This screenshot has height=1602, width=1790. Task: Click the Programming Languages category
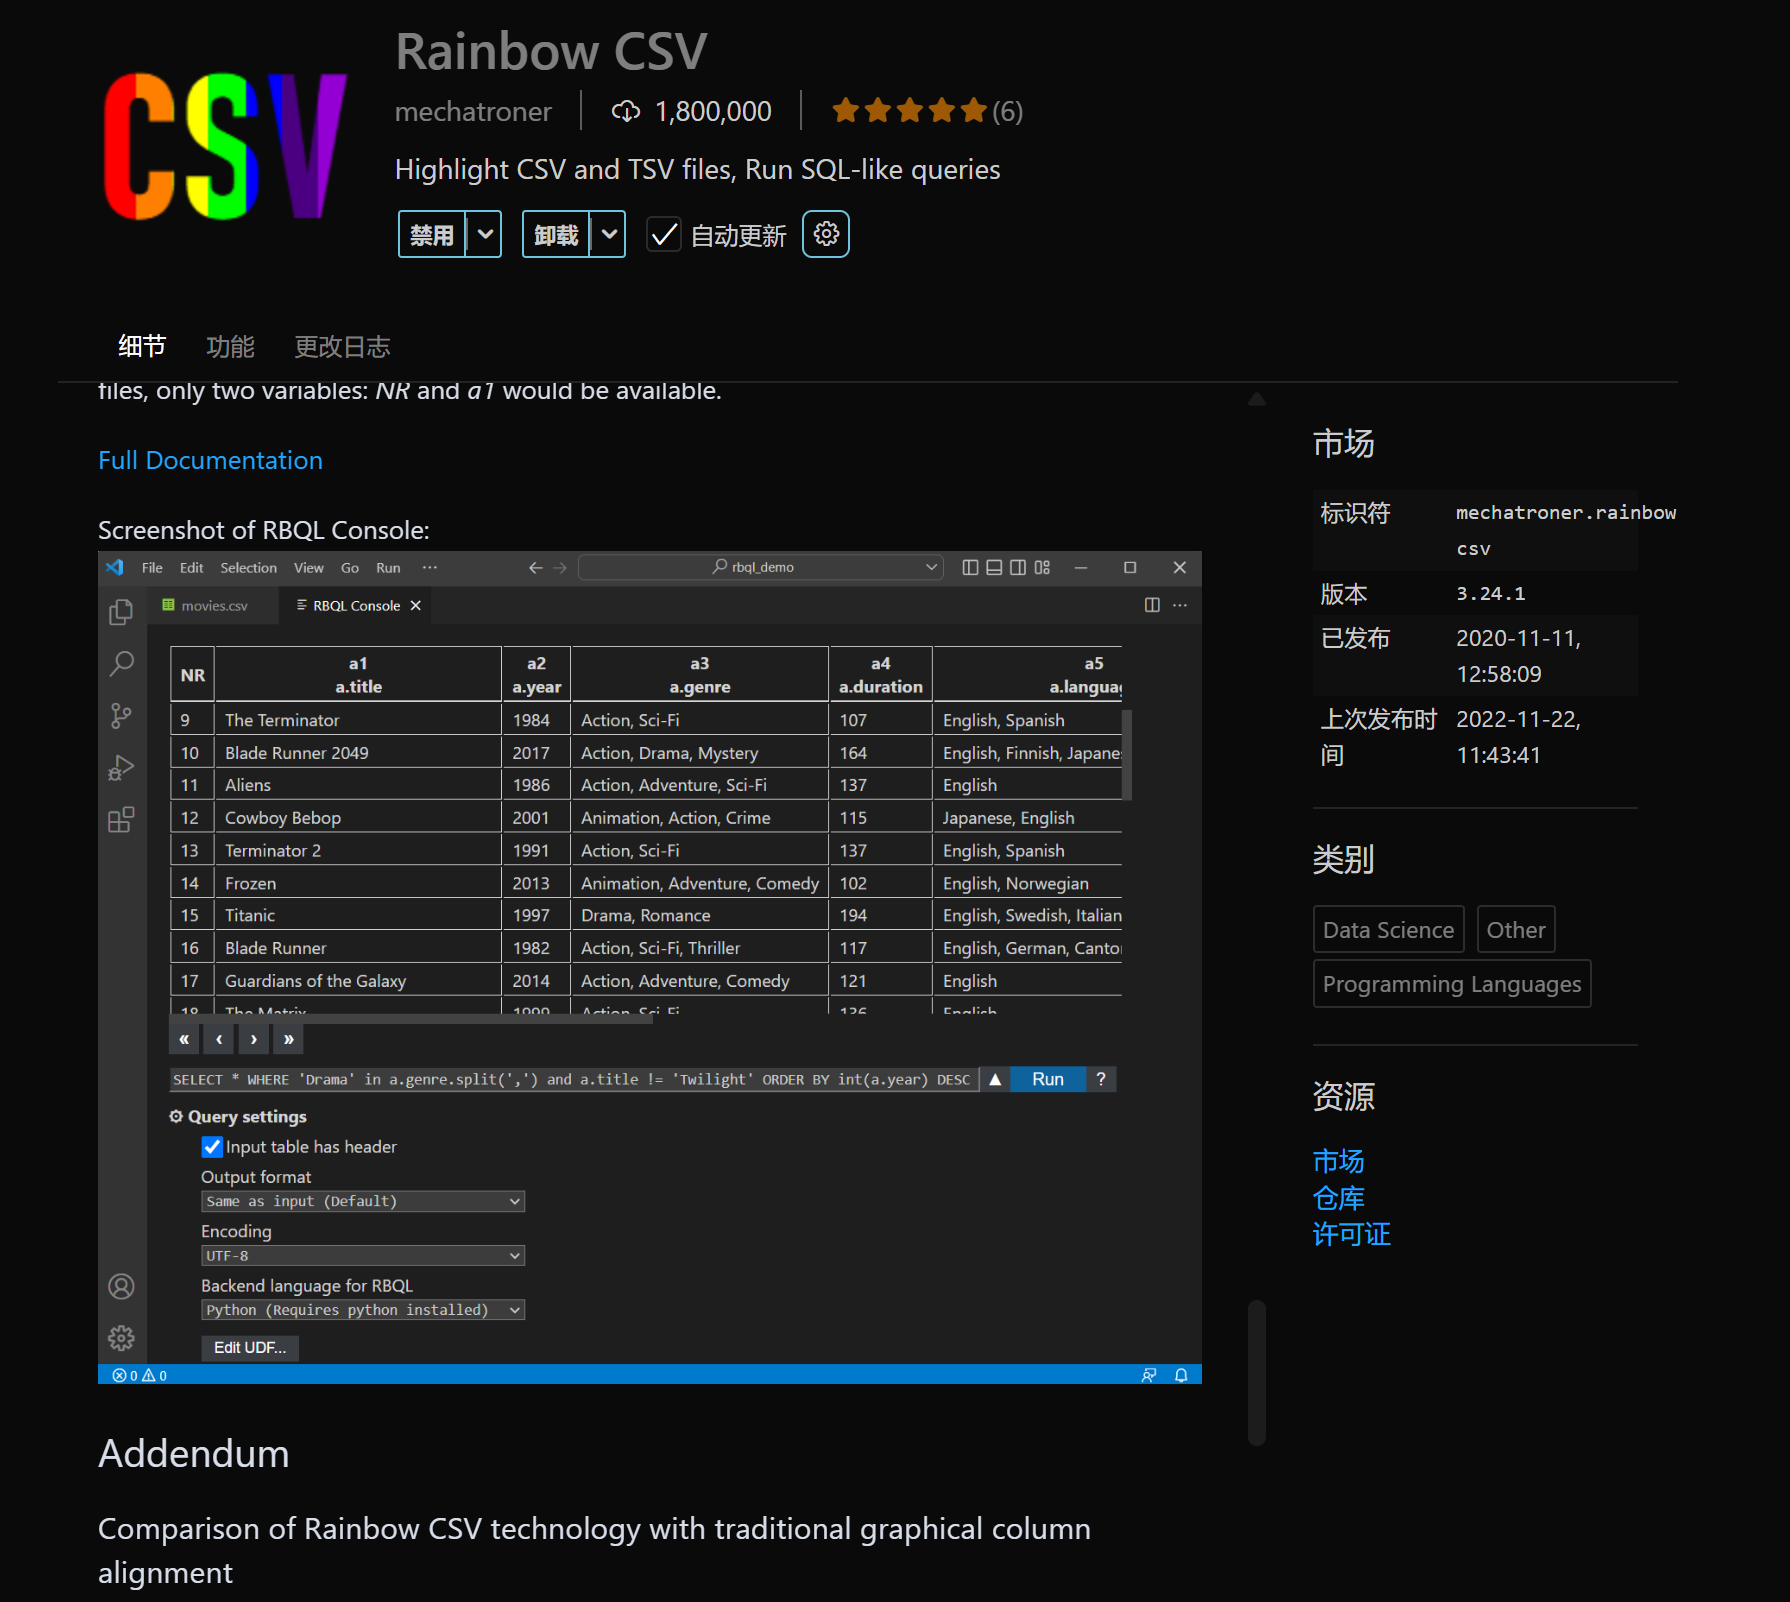tap(1451, 984)
